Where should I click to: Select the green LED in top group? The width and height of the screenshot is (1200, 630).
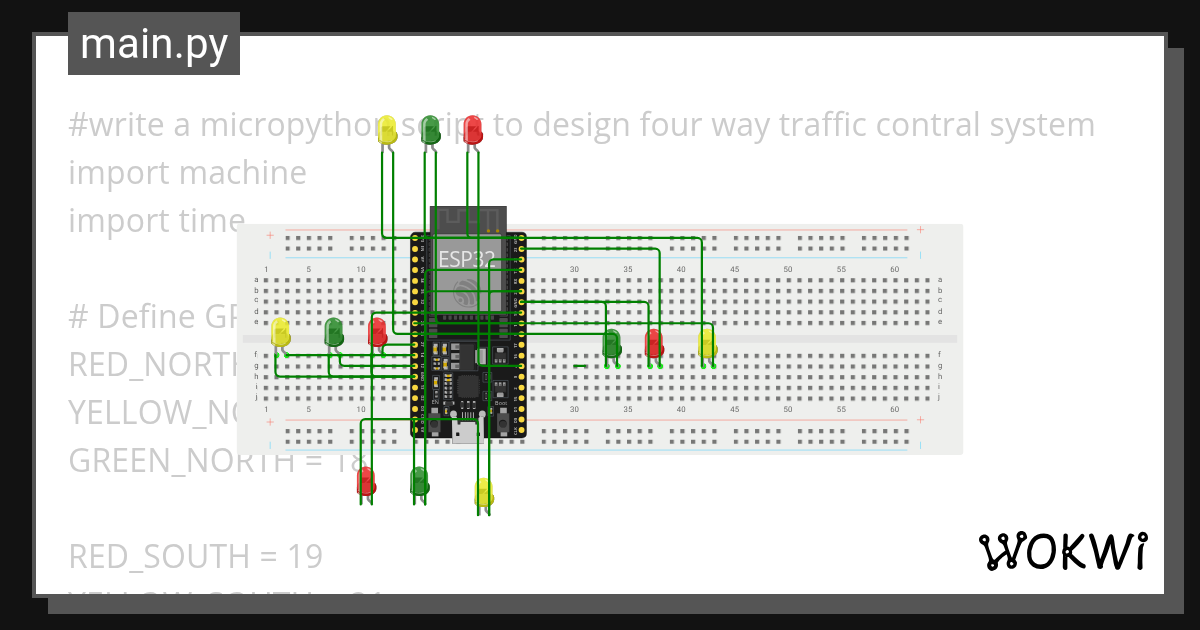pos(430,129)
